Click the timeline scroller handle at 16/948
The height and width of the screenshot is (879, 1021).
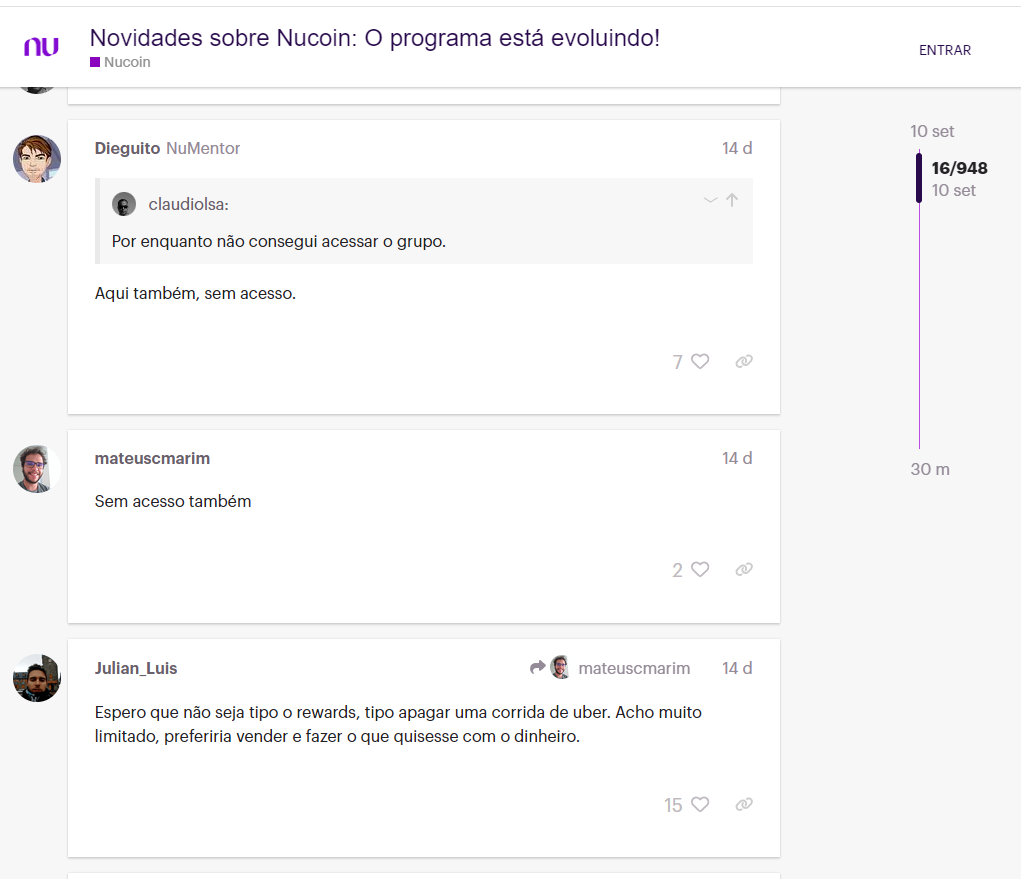919,177
